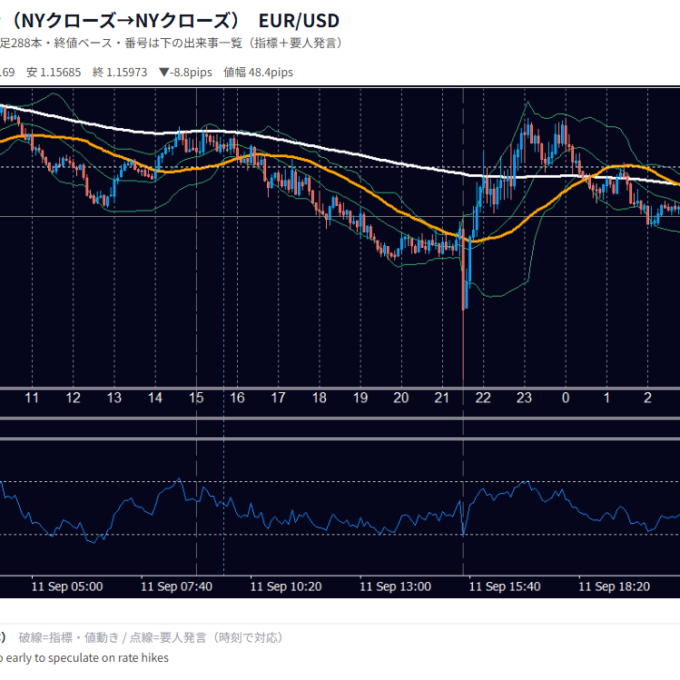Click hour label 22 on hour axis
The image size is (680, 680).
pos(483,398)
